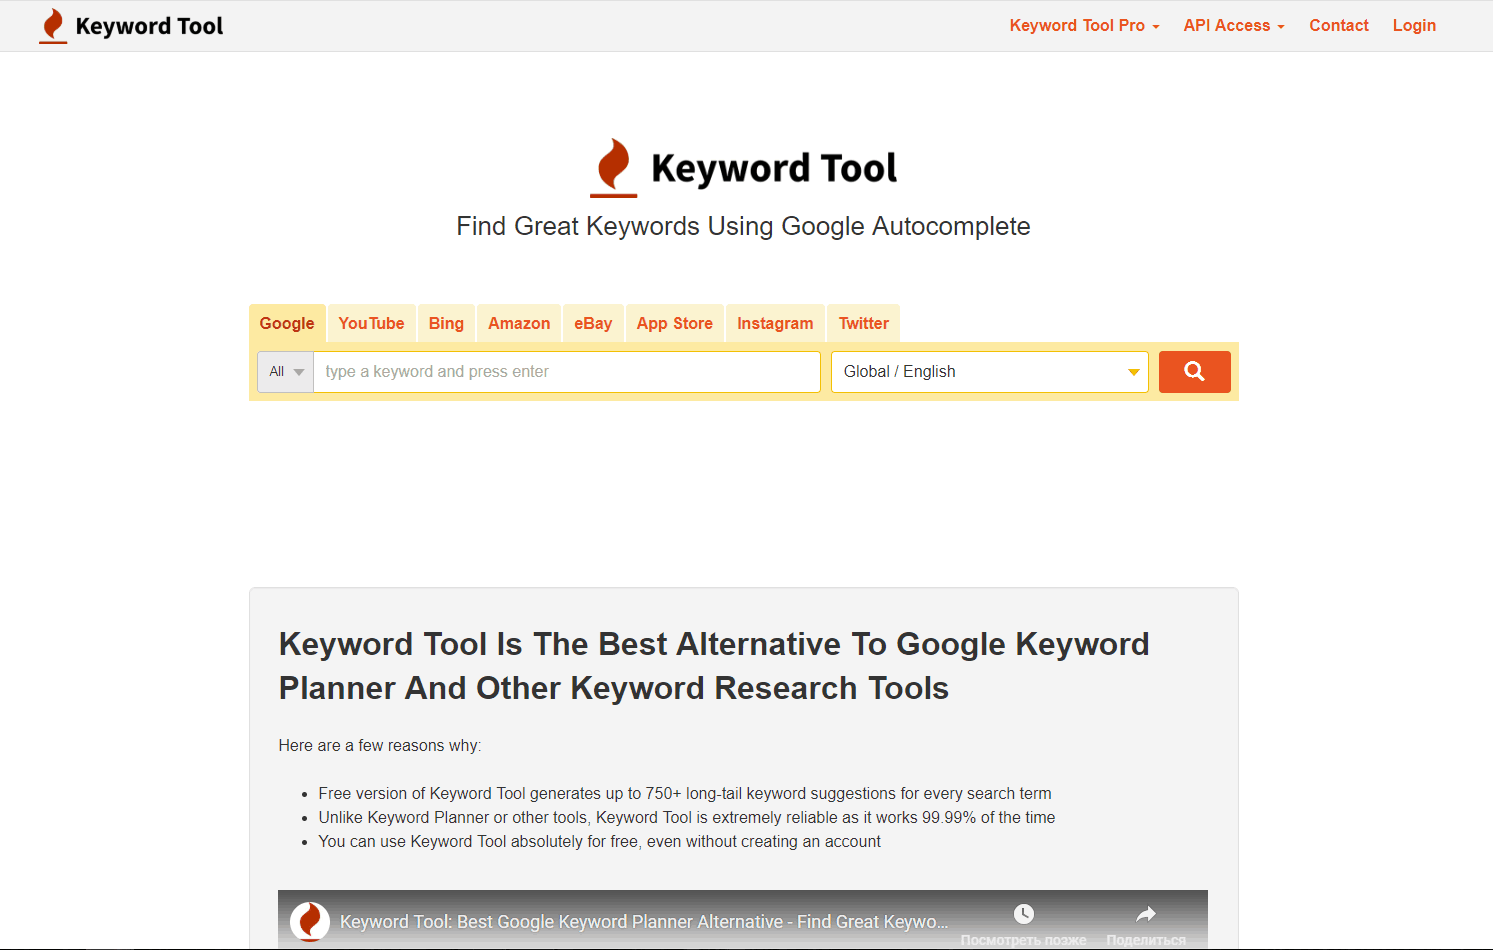Click bullet about using Keyword Tool absolutely for free
Viewport: 1493px width, 950px height.
pyautogui.click(x=600, y=842)
